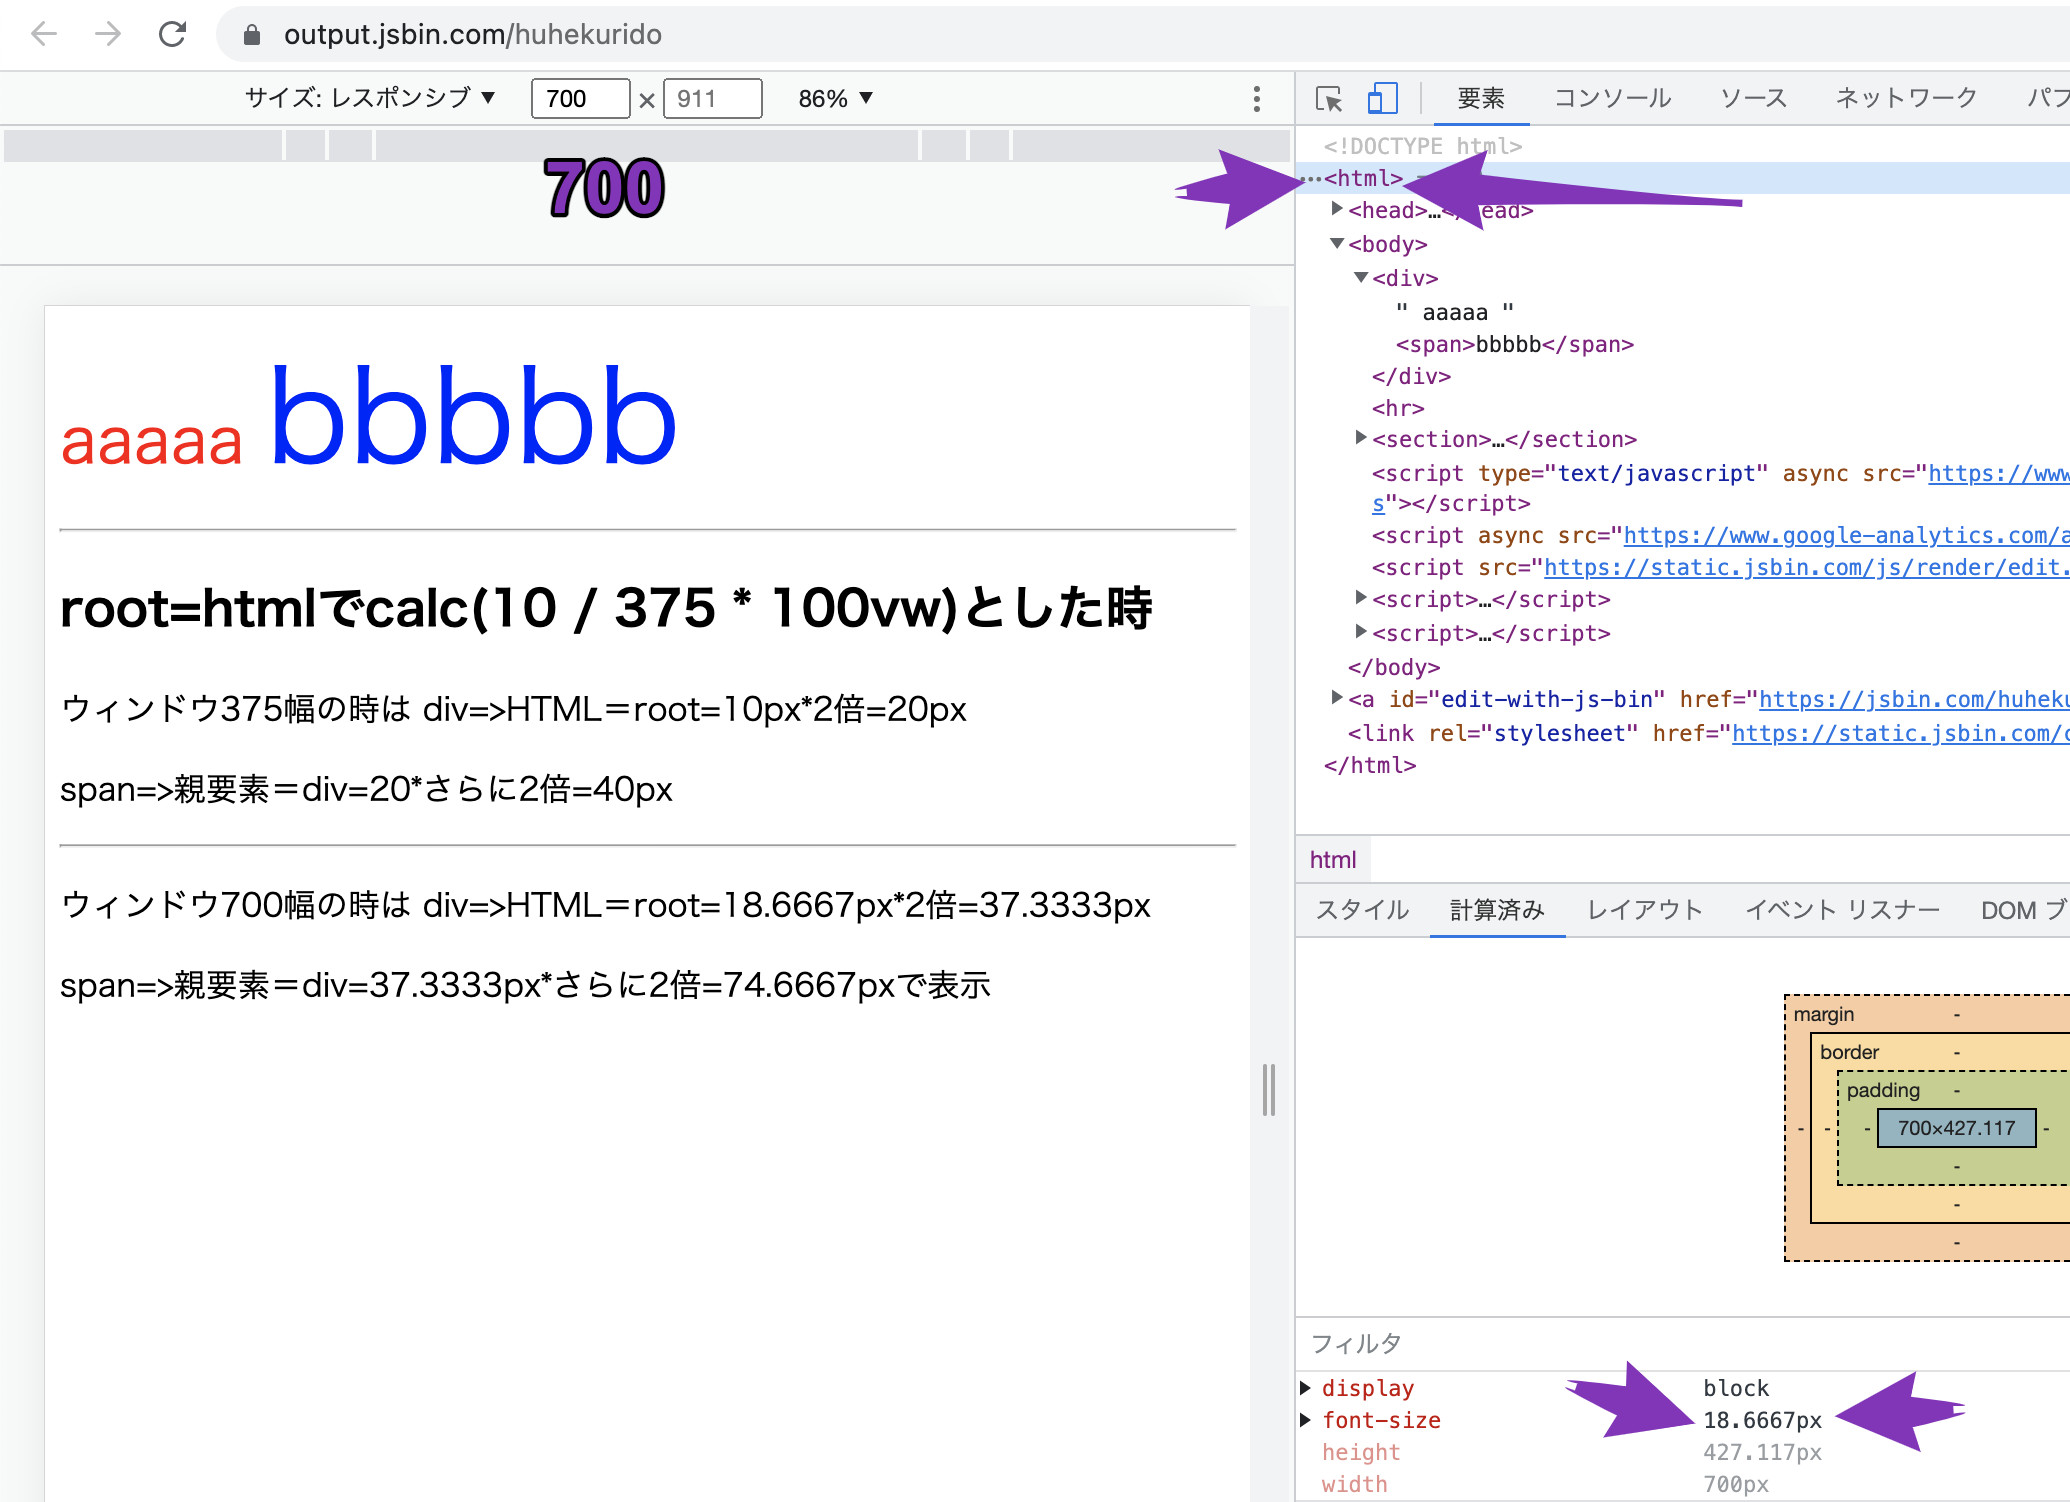Open the イベント リスナー pane tab
Image resolution: width=2070 pixels, height=1502 pixels.
pyautogui.click(x=1842, y=910)
